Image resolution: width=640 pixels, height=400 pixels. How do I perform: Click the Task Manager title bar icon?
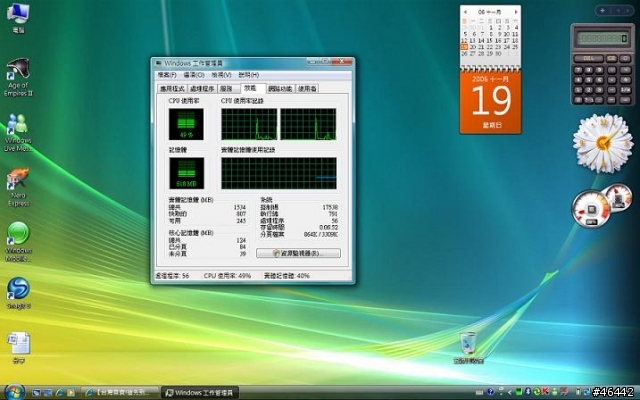pyautogui.click(x=158, y=63)
